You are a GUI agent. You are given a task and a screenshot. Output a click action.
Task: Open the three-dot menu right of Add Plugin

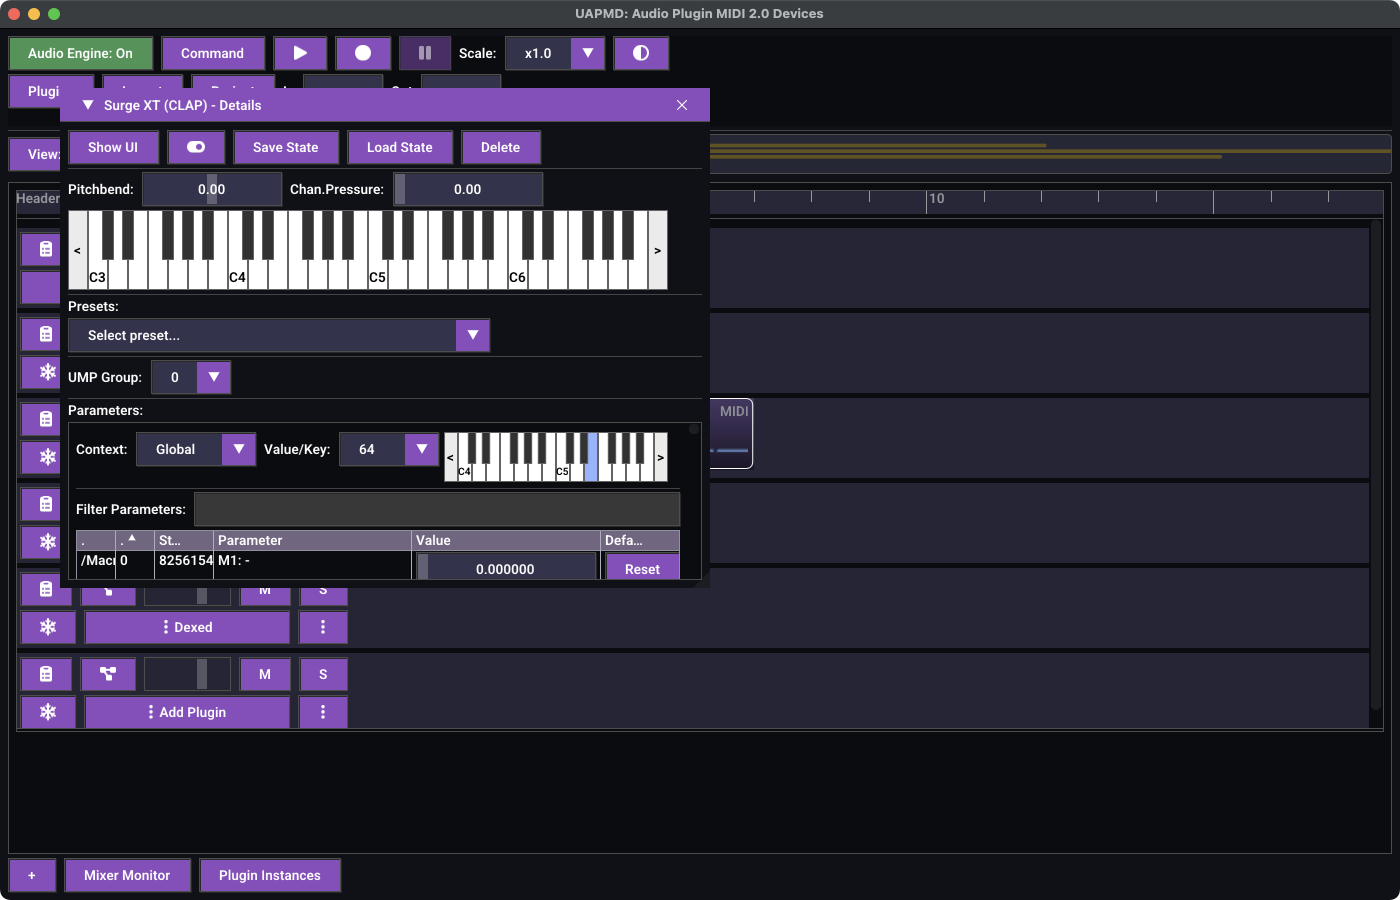(x=323, y=712)
